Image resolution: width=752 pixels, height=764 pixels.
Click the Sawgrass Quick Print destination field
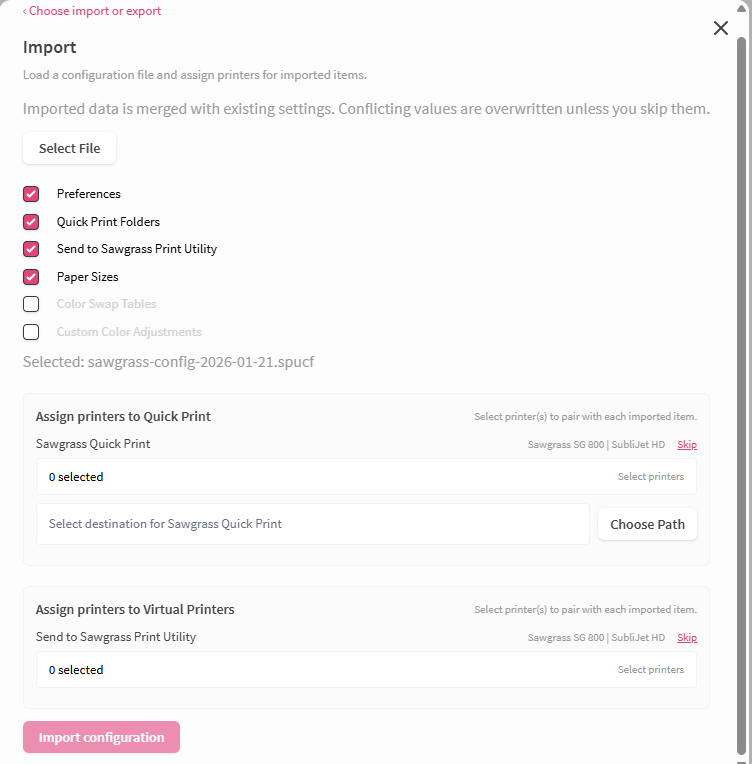click(x=312, y=524)
